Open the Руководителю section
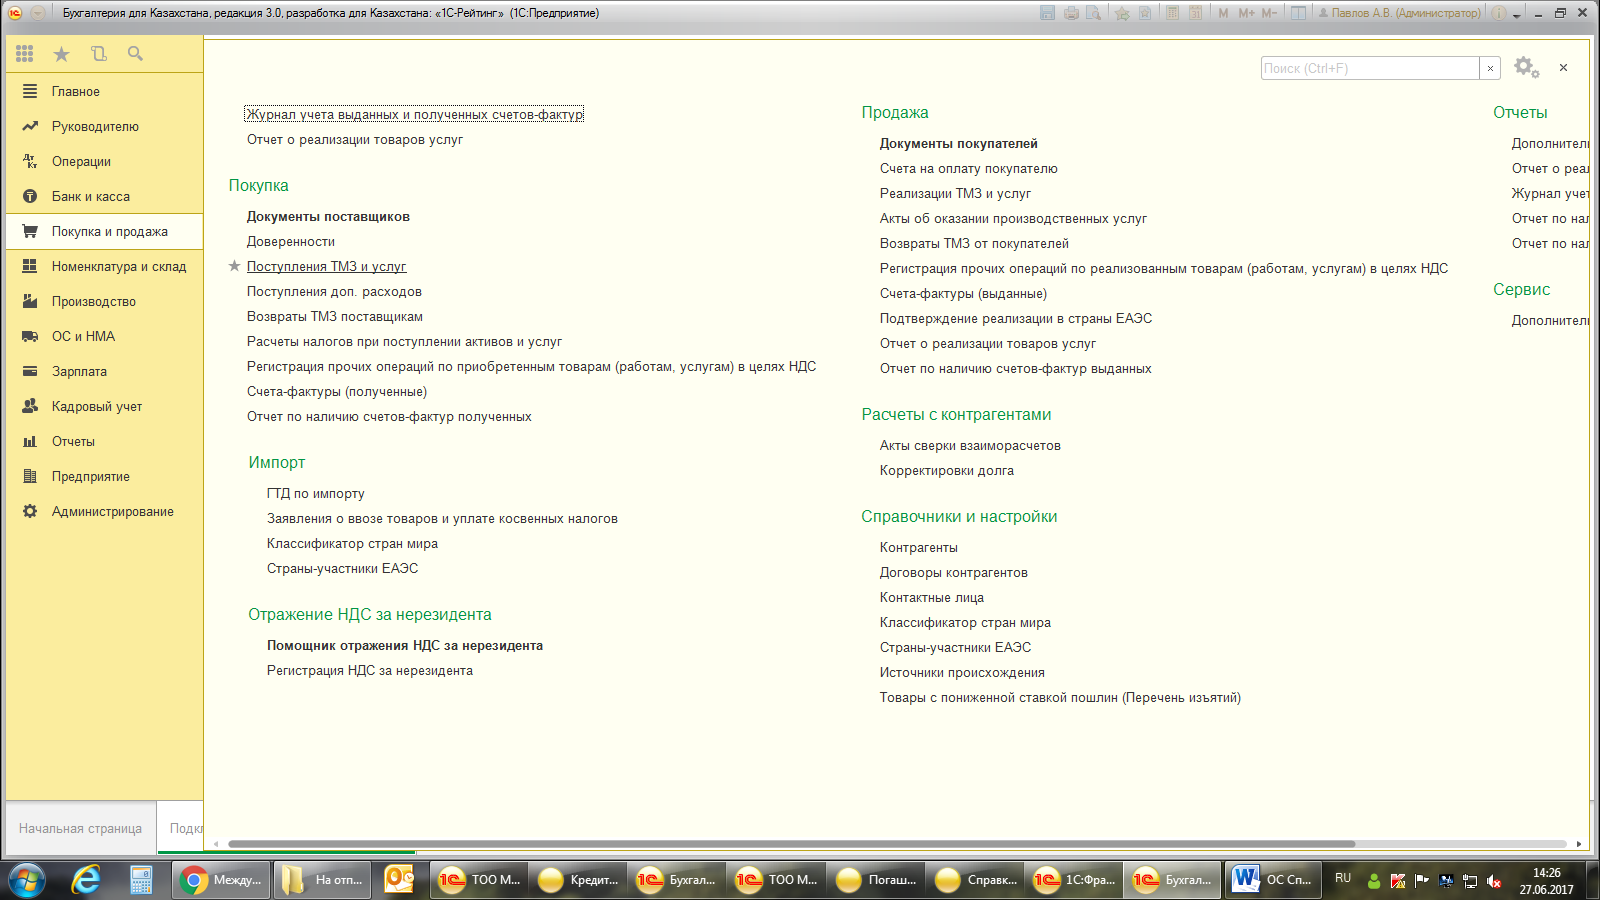The image size is (1600, 900). click(x=104, y=126)
